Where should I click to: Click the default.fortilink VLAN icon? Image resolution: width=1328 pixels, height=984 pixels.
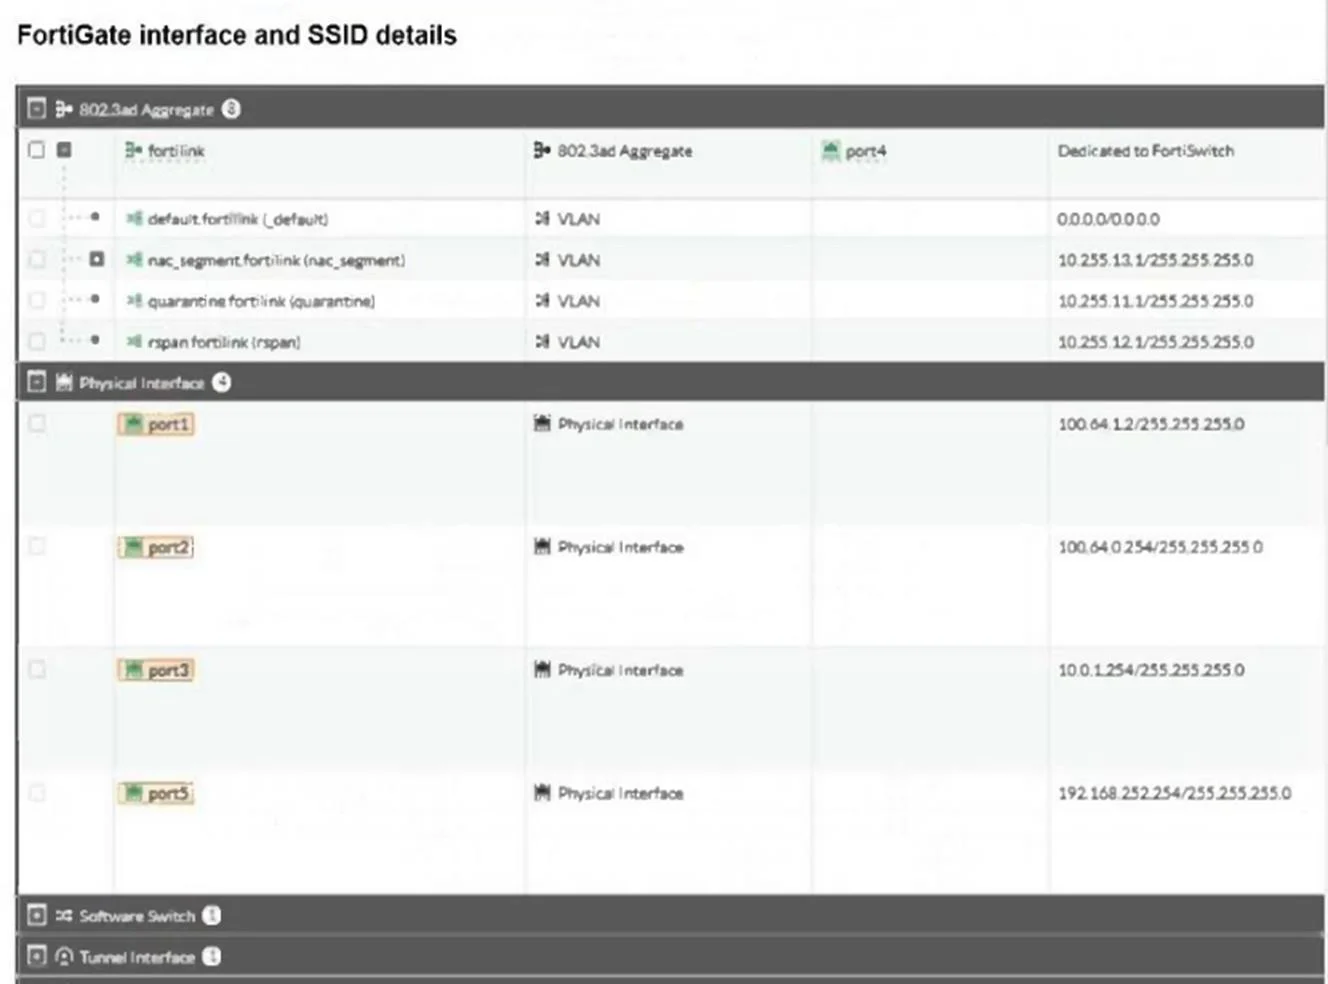[x=134, y=218]
